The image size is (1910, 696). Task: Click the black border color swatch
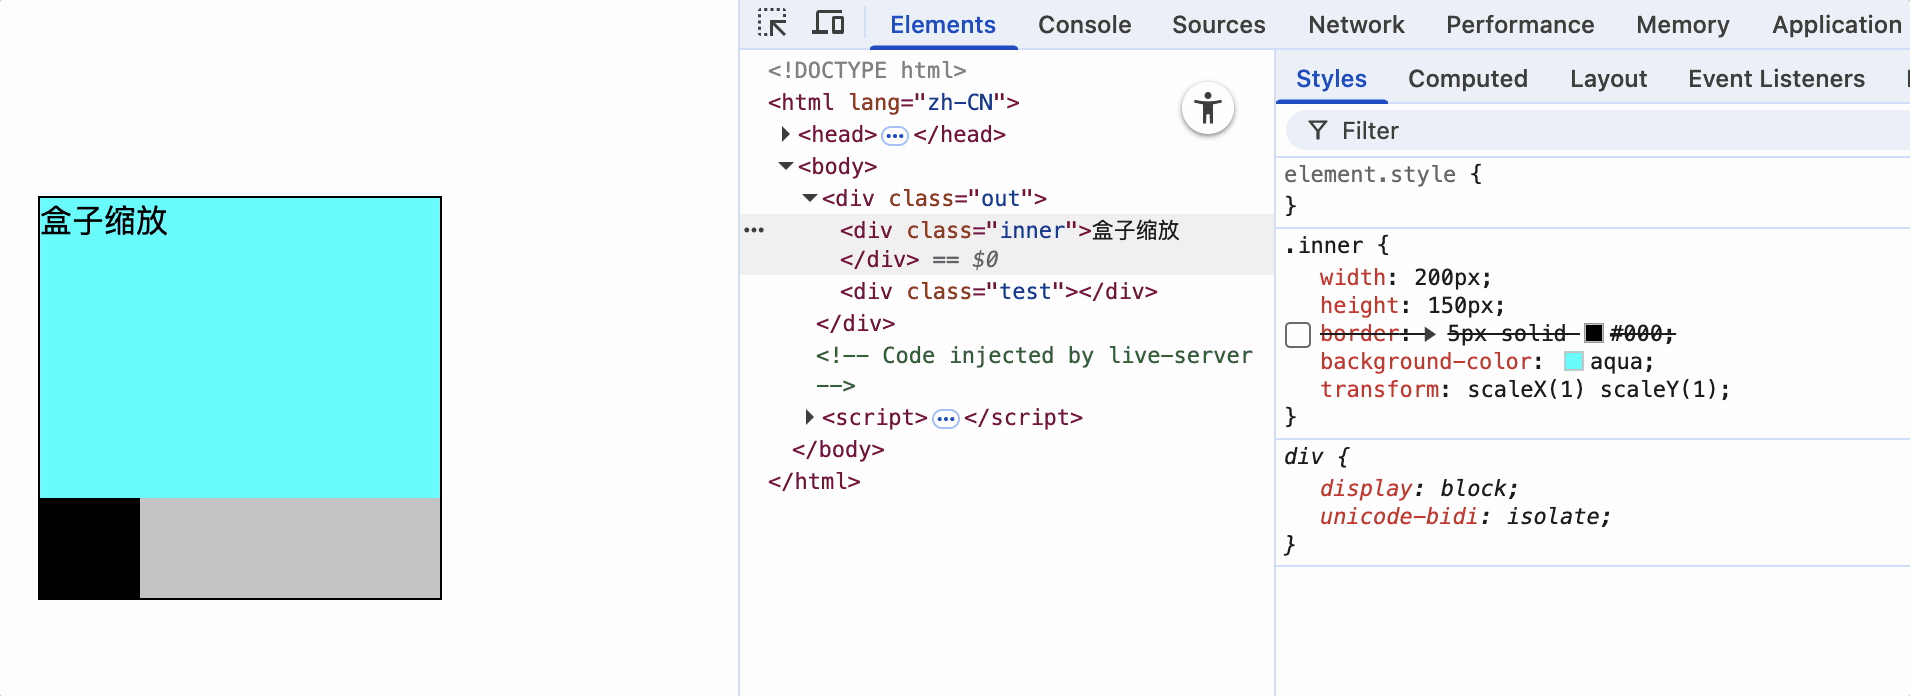click(1594, 334)
